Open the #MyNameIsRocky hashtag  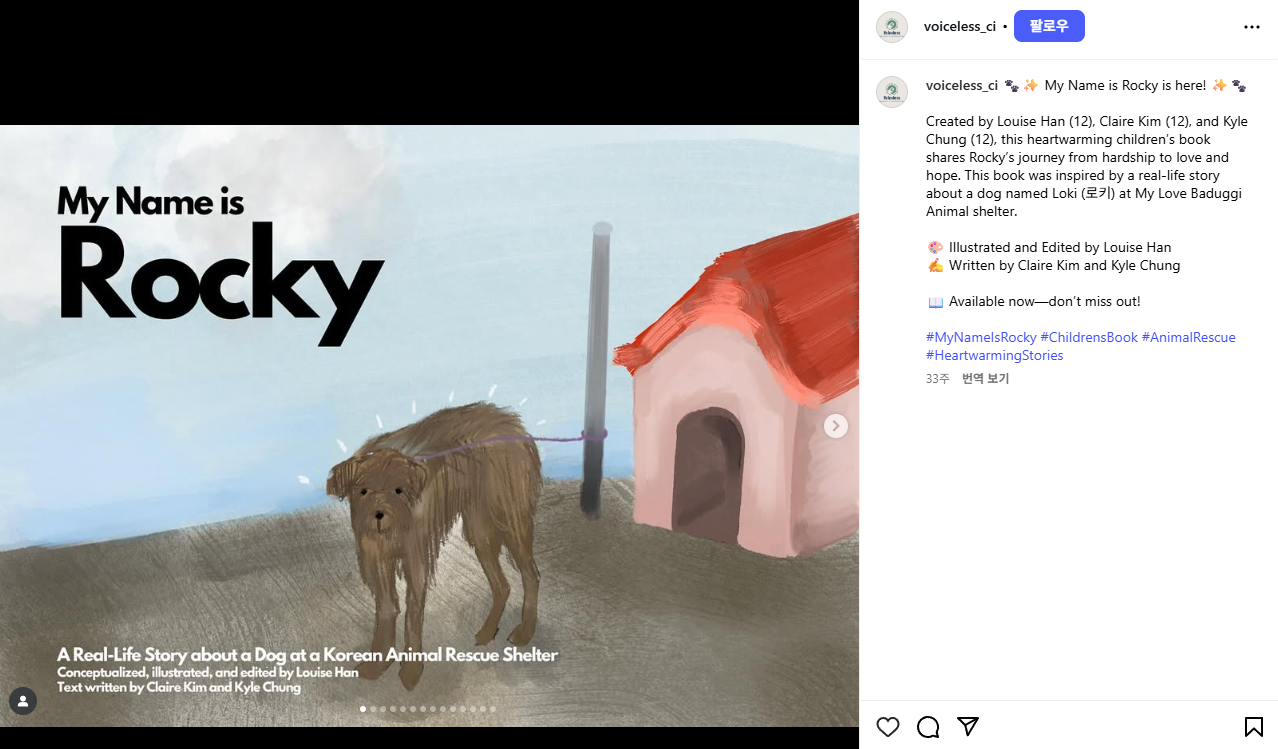pos(981,337)
